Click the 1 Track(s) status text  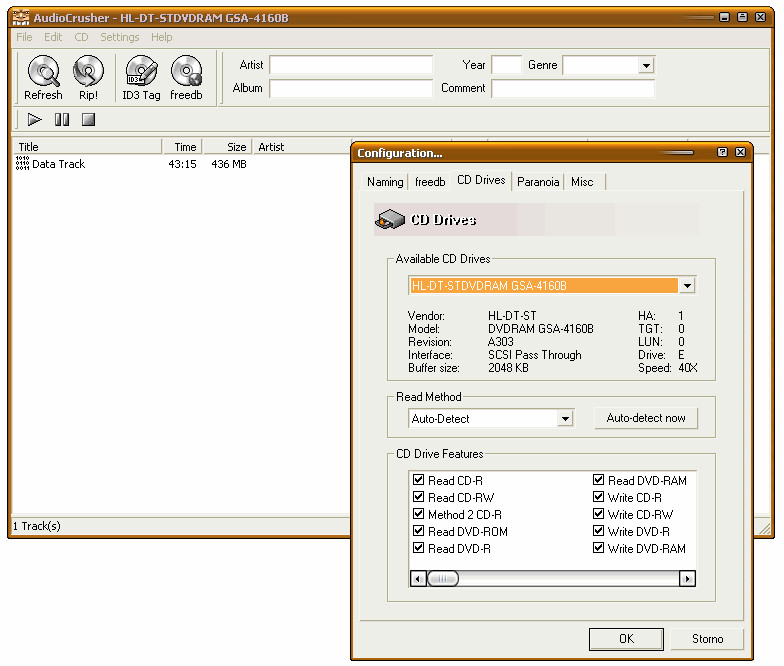pos(36,526)
